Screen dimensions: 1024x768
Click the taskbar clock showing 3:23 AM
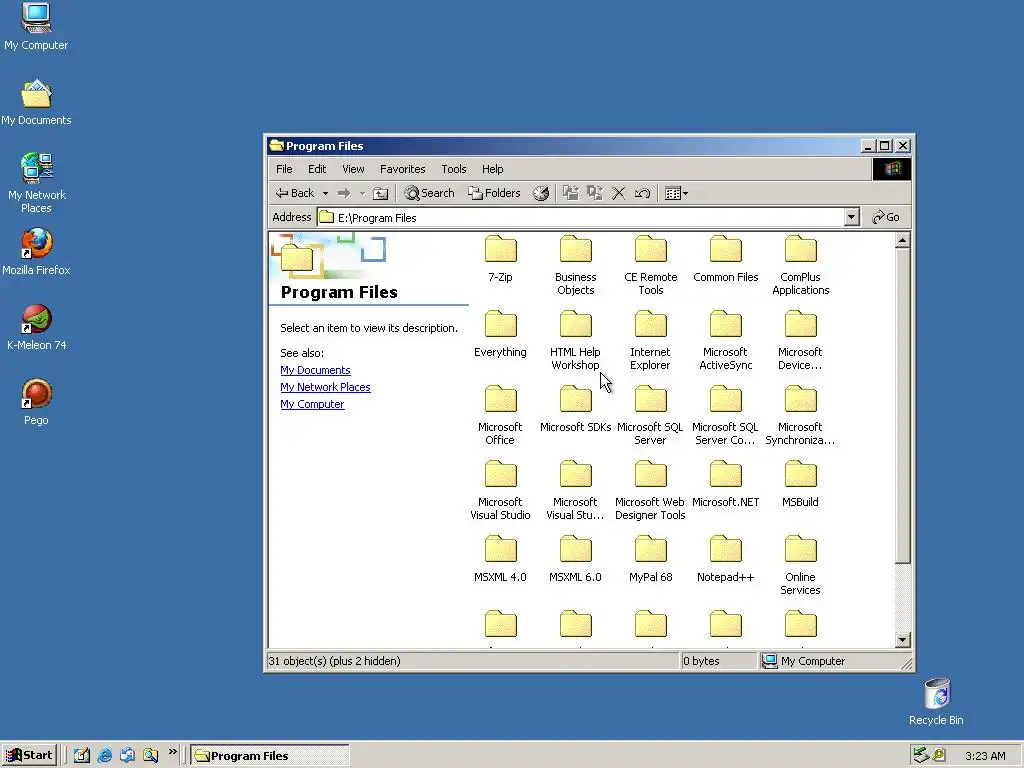(985, 756)
